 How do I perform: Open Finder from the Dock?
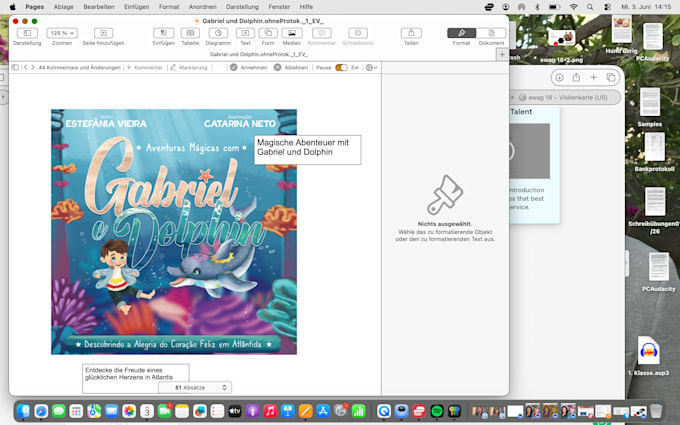[x=23, y=411]
